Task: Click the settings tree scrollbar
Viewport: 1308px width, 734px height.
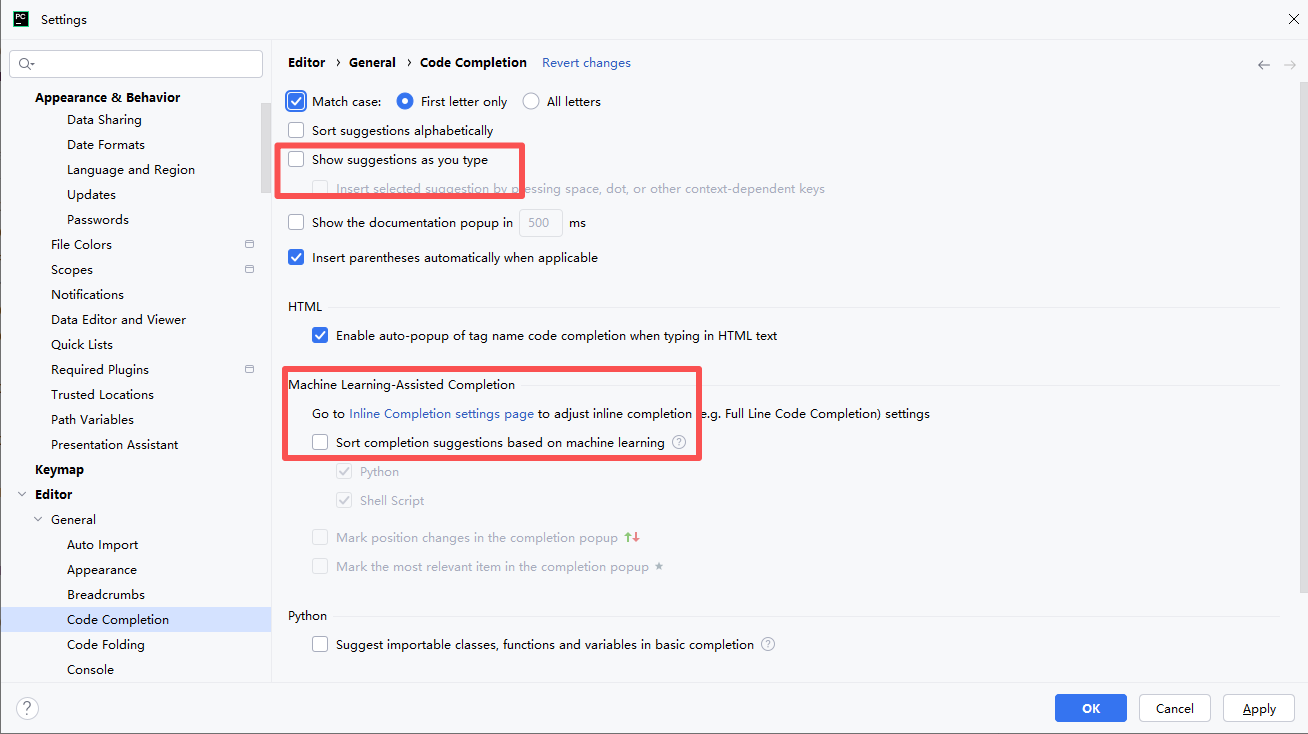Action: click(266, 150)
